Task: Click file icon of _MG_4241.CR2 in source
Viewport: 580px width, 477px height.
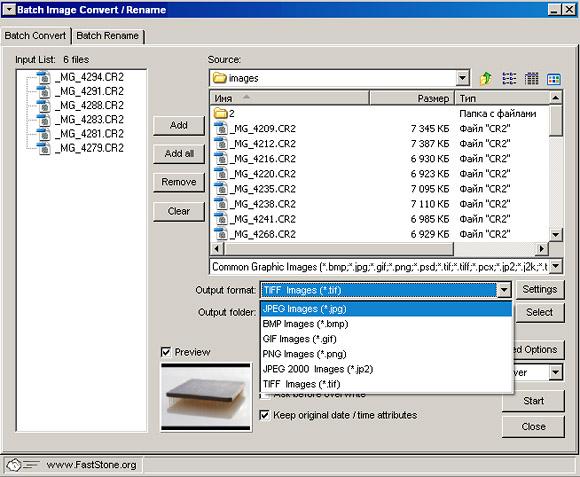Action: tap(221, 219)
